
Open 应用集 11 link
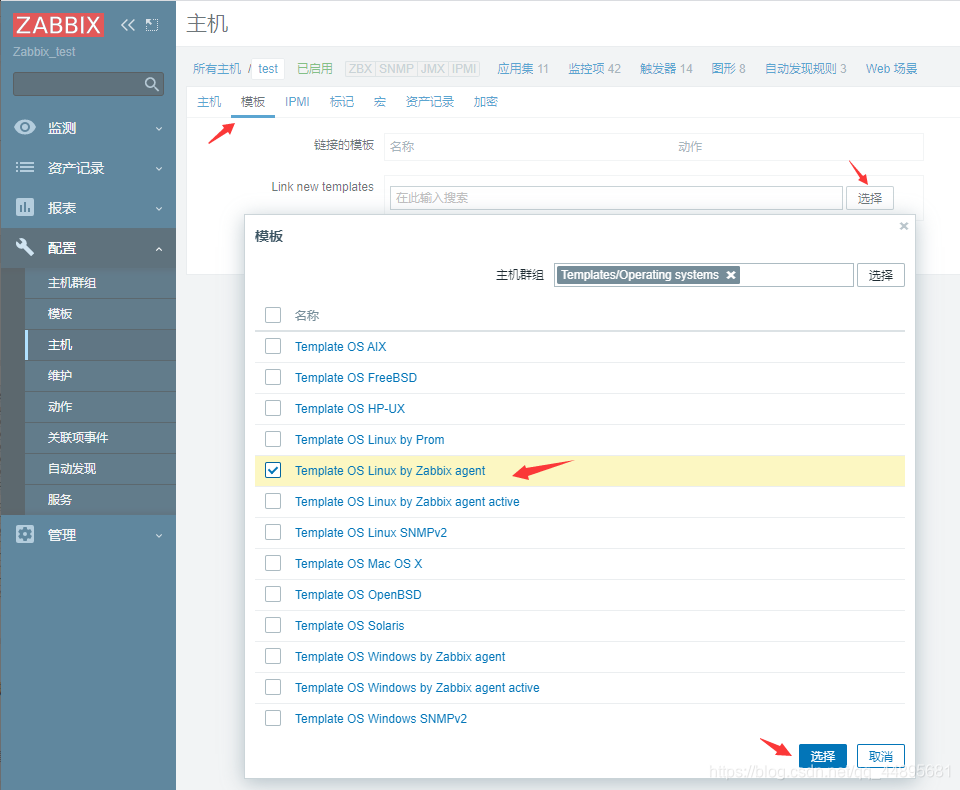click(523, 69)
